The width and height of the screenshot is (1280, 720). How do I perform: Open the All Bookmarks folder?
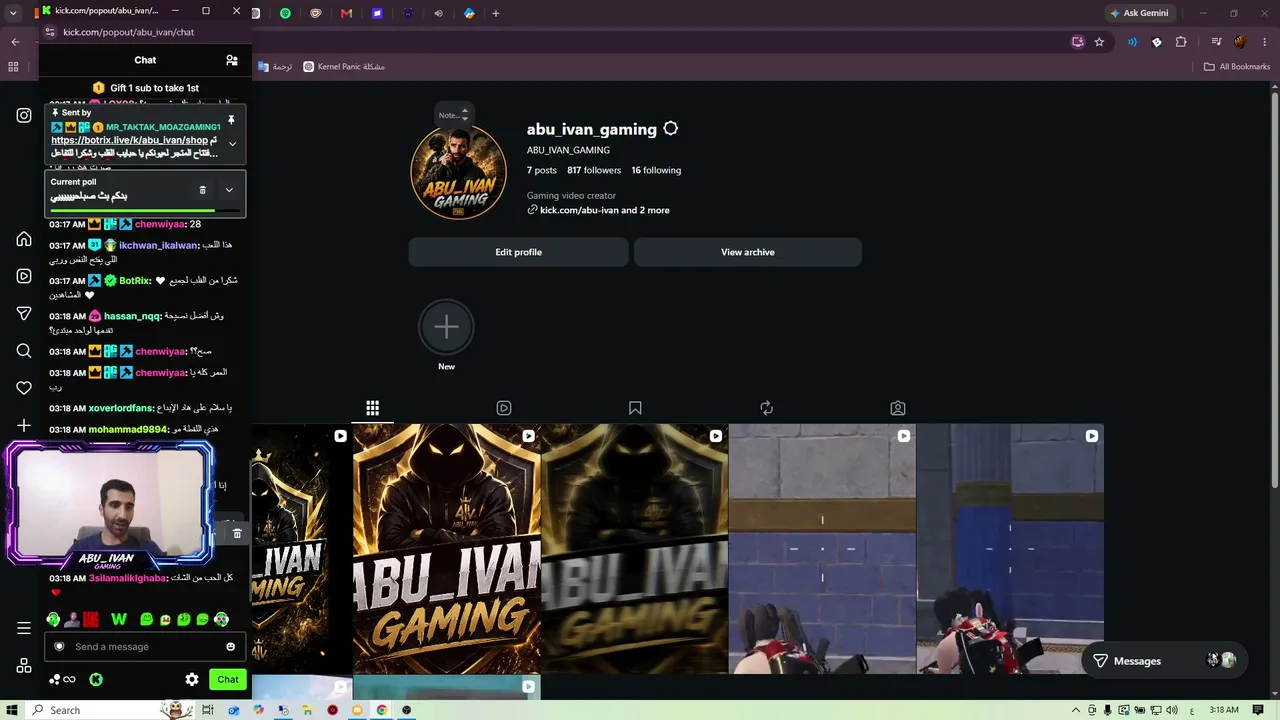(x=1237, y=67)
